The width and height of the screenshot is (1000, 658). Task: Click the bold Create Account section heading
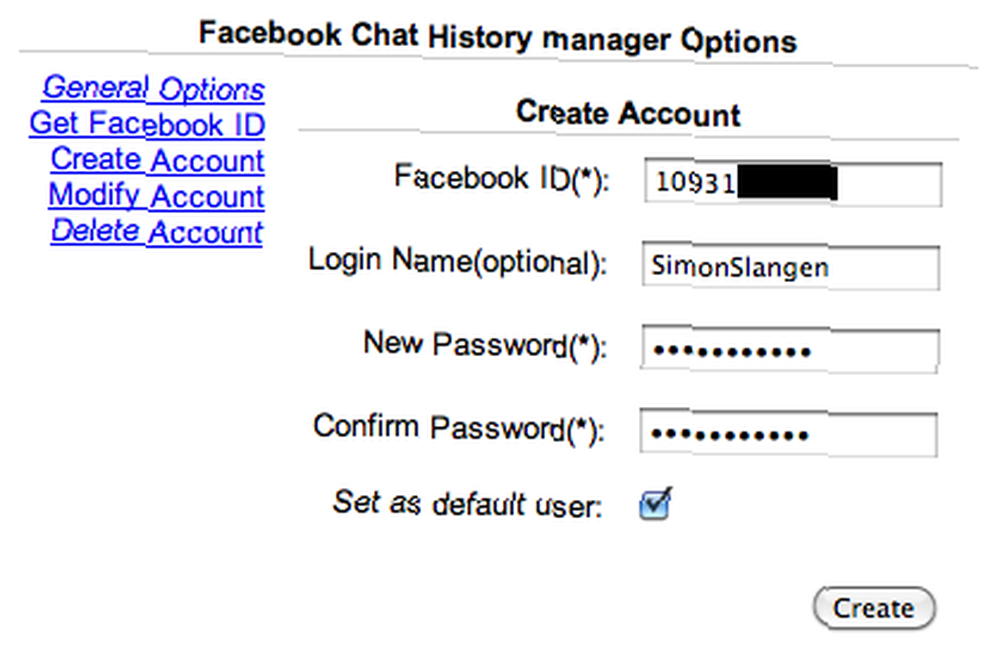[628, 113]
